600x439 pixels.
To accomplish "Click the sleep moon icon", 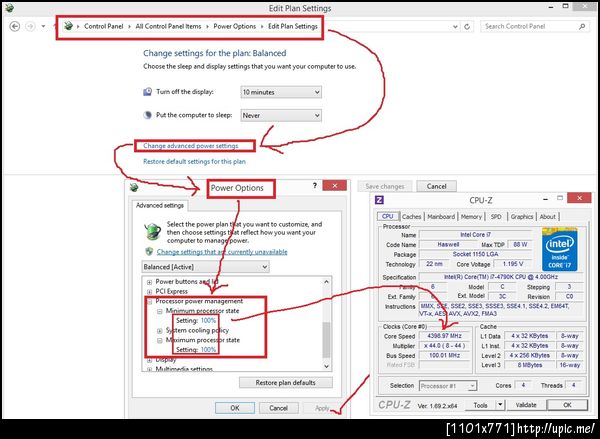I will coord(147,115).
